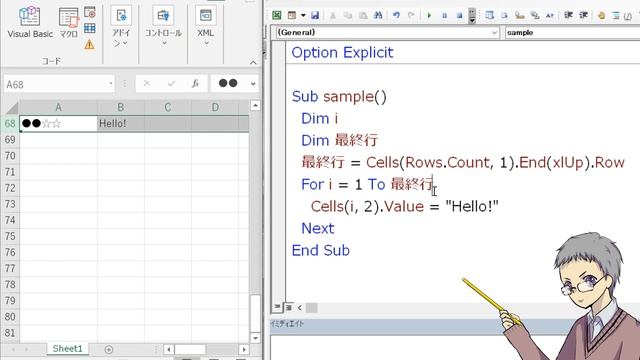Click the Indent icon

(568, 16)
